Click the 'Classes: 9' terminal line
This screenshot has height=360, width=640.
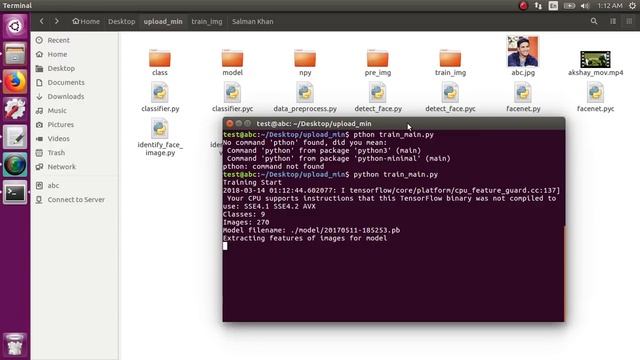tap(244, 214)
